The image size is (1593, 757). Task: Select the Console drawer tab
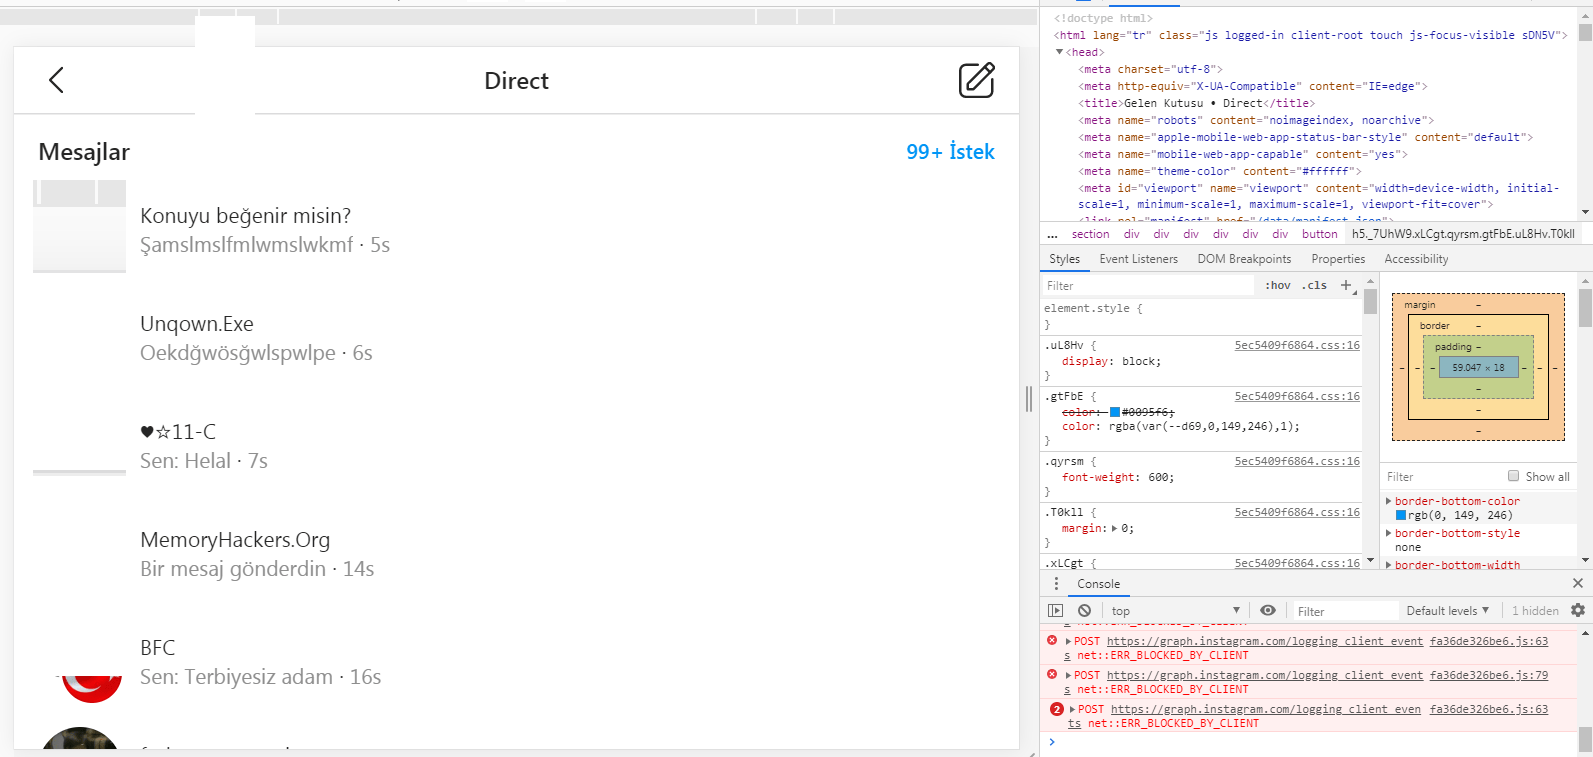pos(1098,584)
